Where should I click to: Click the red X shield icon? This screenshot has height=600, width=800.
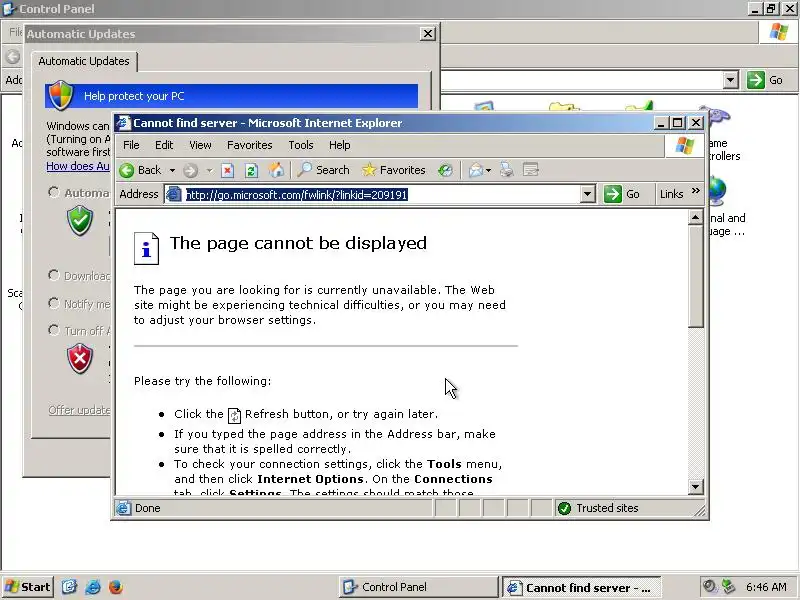(80, 359)
